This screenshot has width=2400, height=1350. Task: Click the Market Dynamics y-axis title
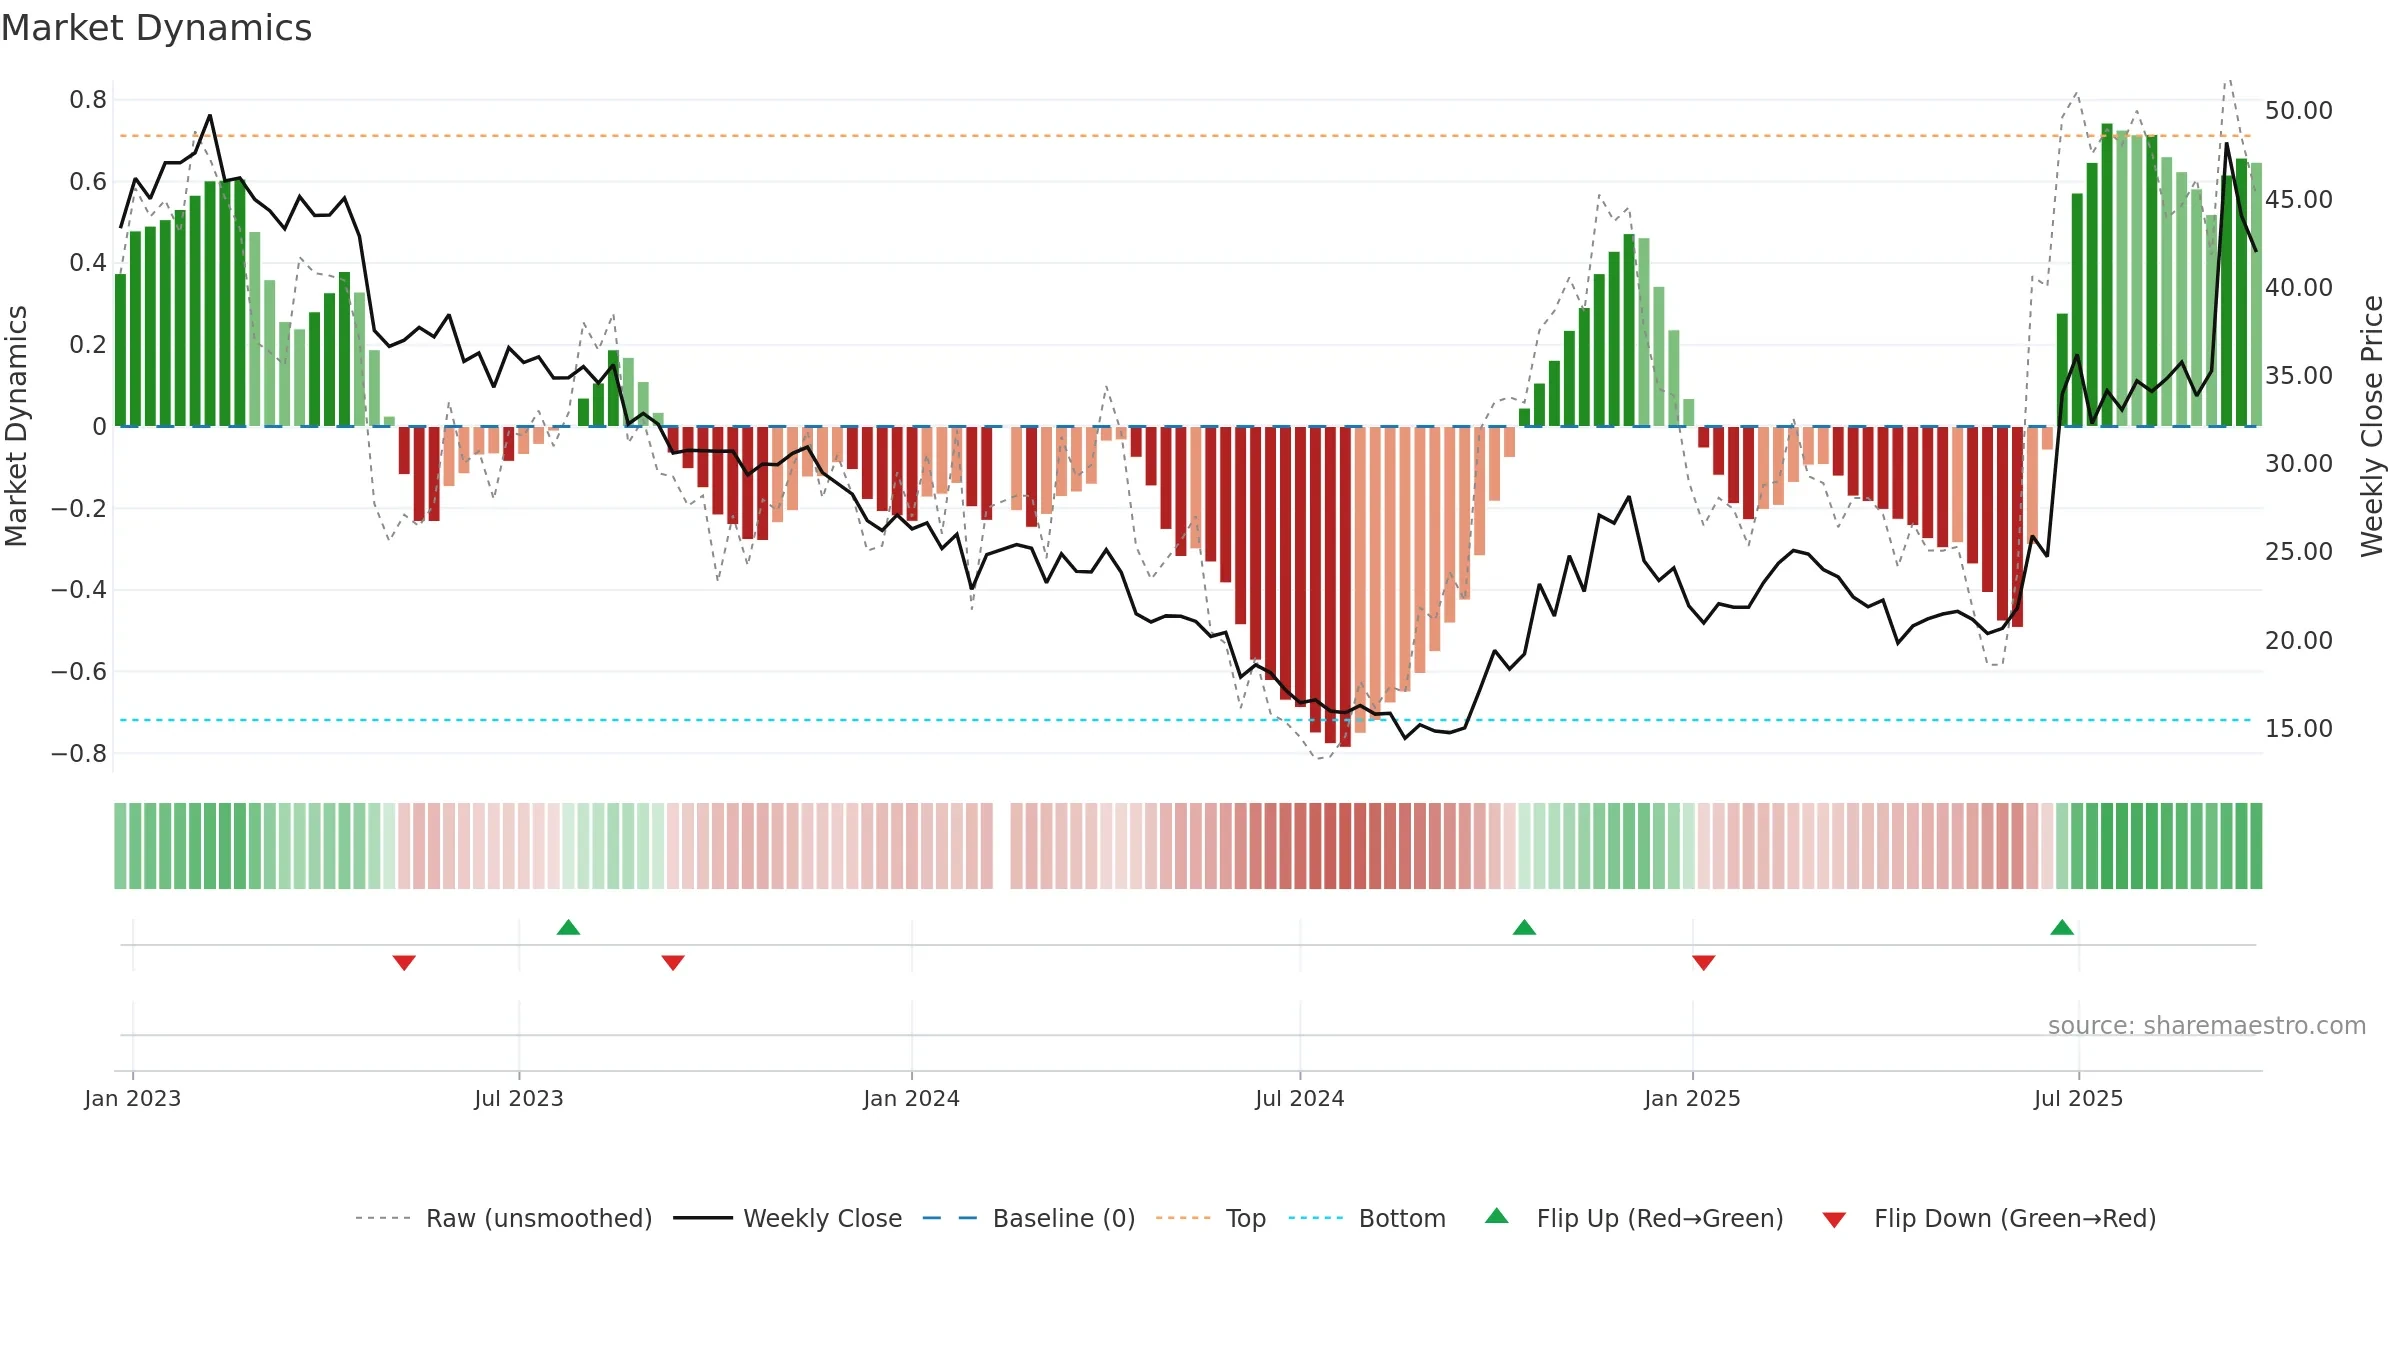(x=16, y=426)
